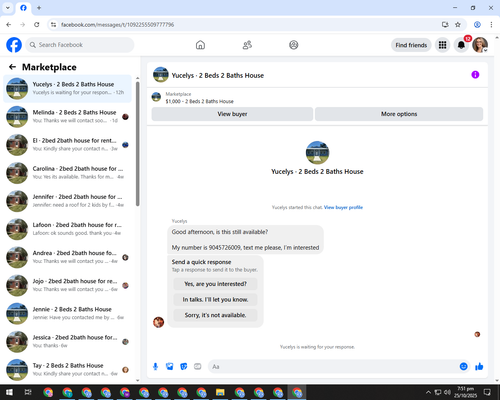500x400 pixels.
Task: Open Jessica conversation
Action: pyautogui.click(x=68, y=342)
